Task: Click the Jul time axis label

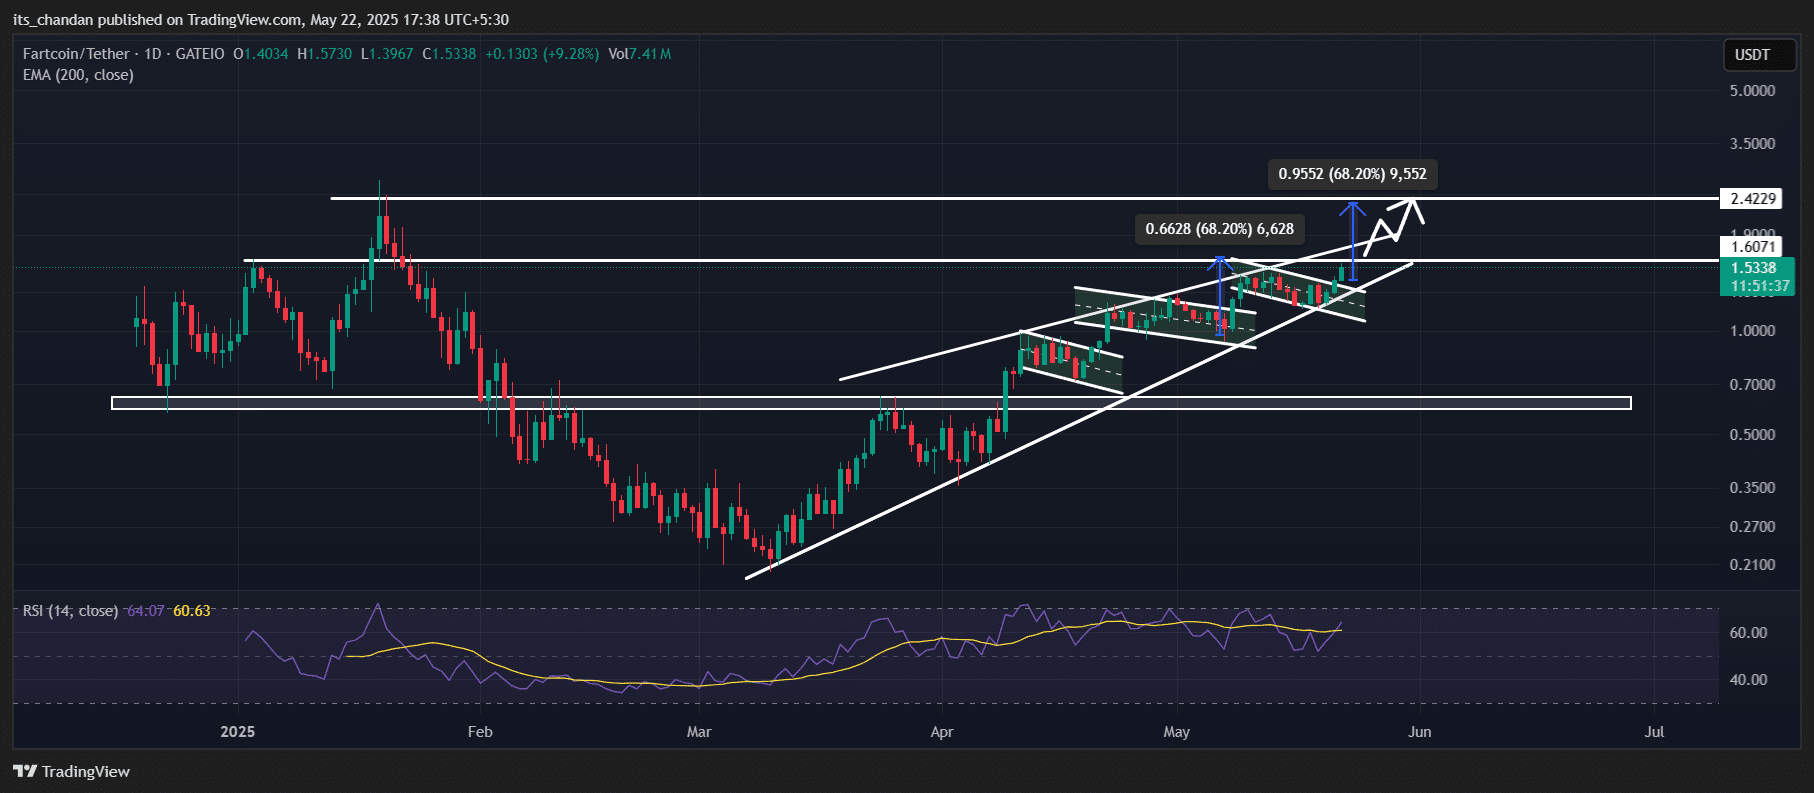Action: [1655, 732]
